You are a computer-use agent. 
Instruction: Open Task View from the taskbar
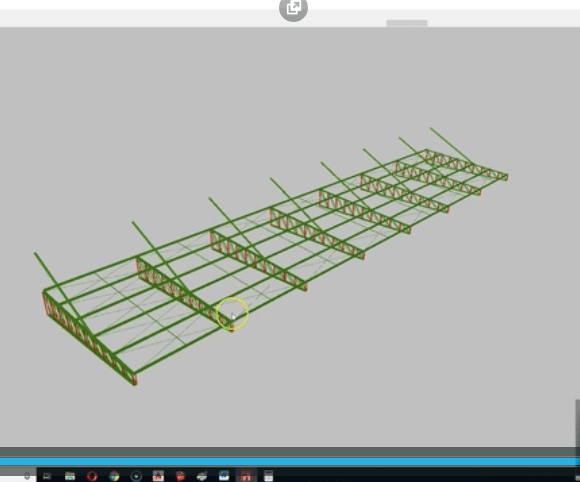pos(47,476)
